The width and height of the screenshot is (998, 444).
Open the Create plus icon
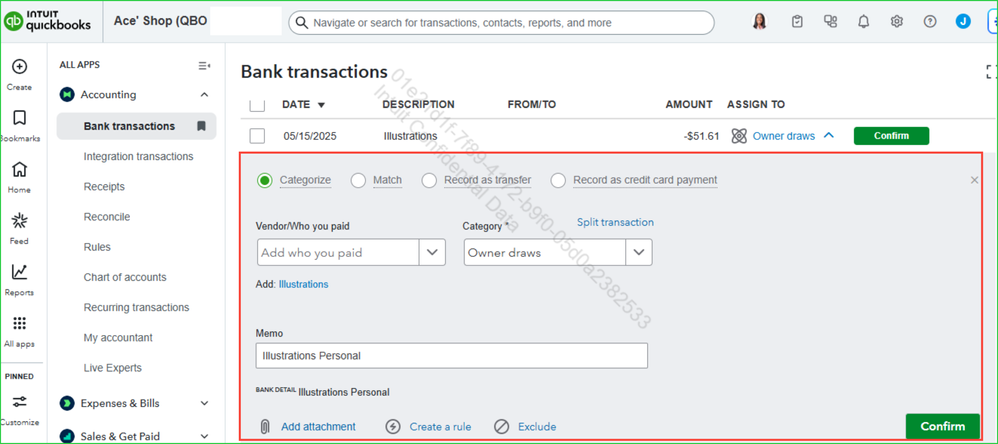[20, 66]
